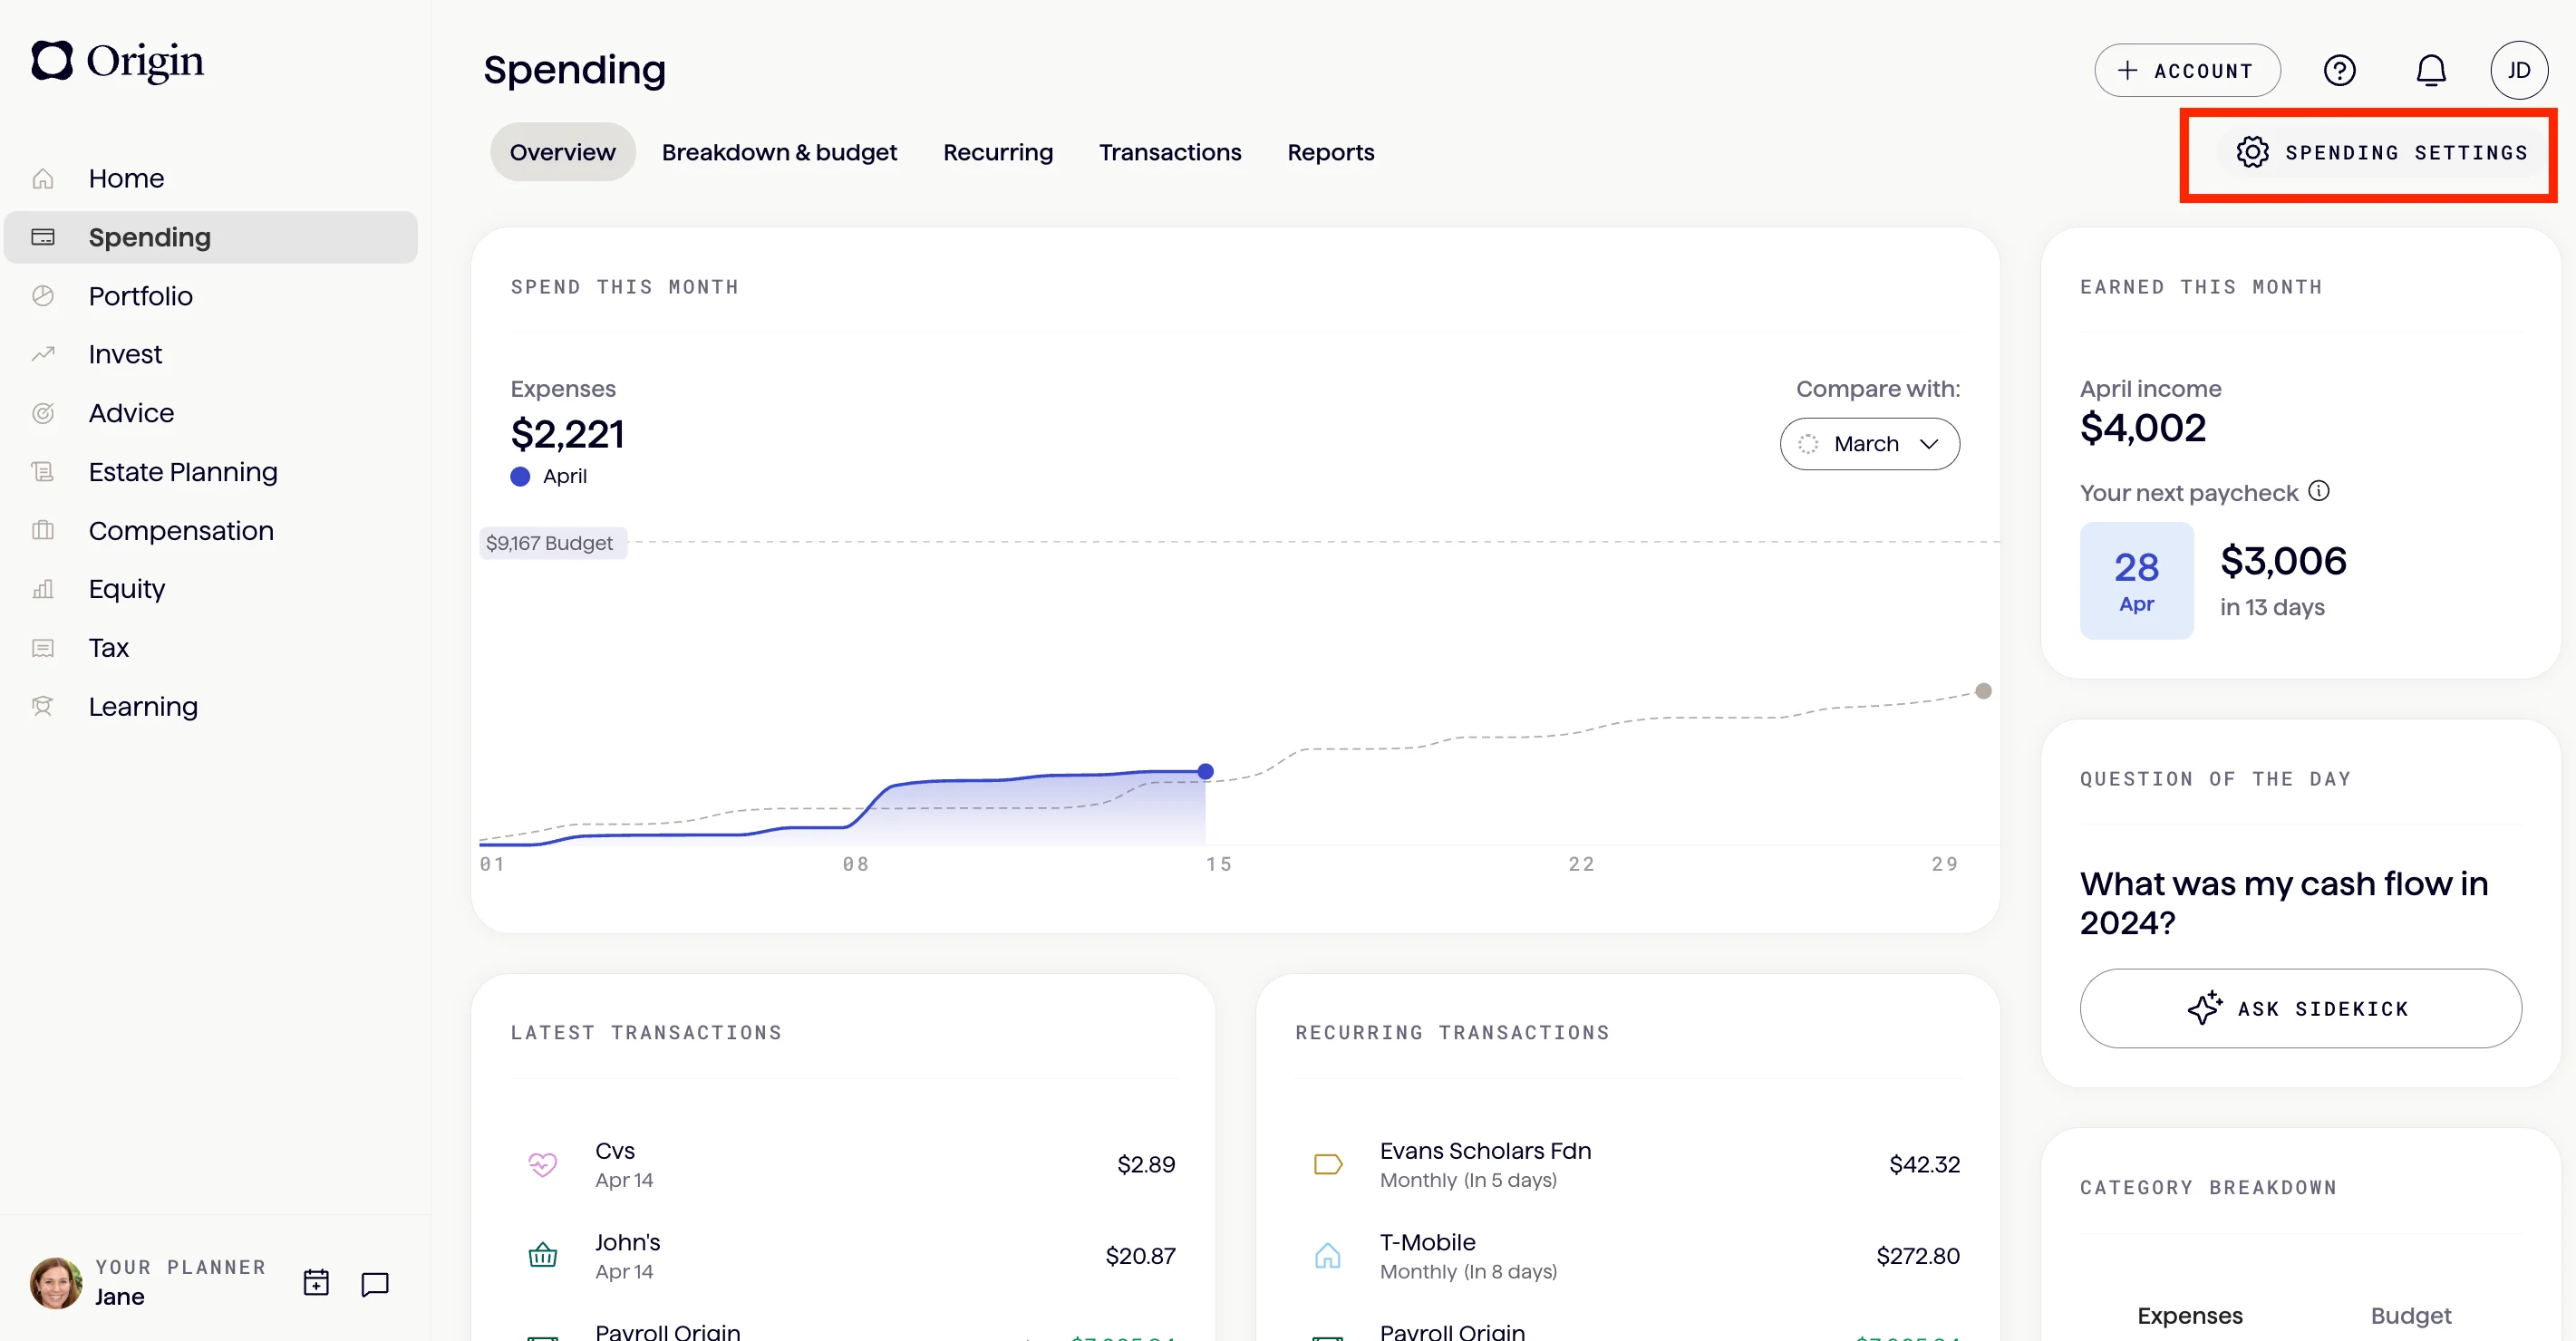Click the Origin logo

[117, 61]
